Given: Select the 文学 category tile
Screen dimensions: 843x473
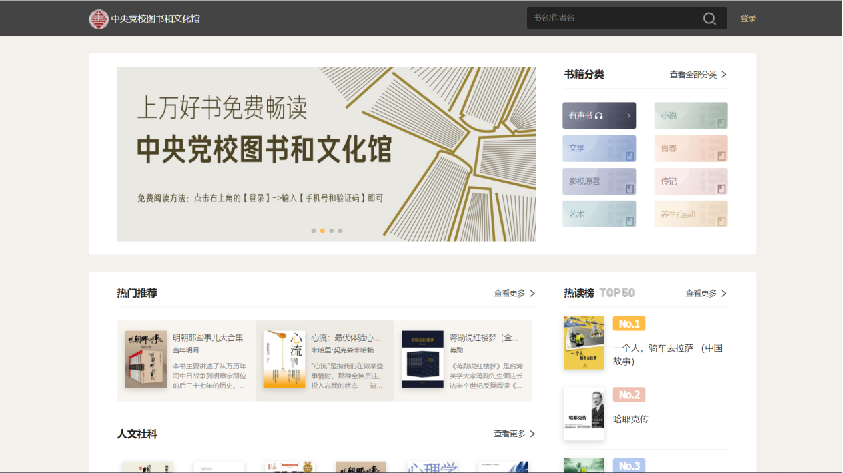Looking at the screenshot, I should pyautogui.click(x=599, y=149).
